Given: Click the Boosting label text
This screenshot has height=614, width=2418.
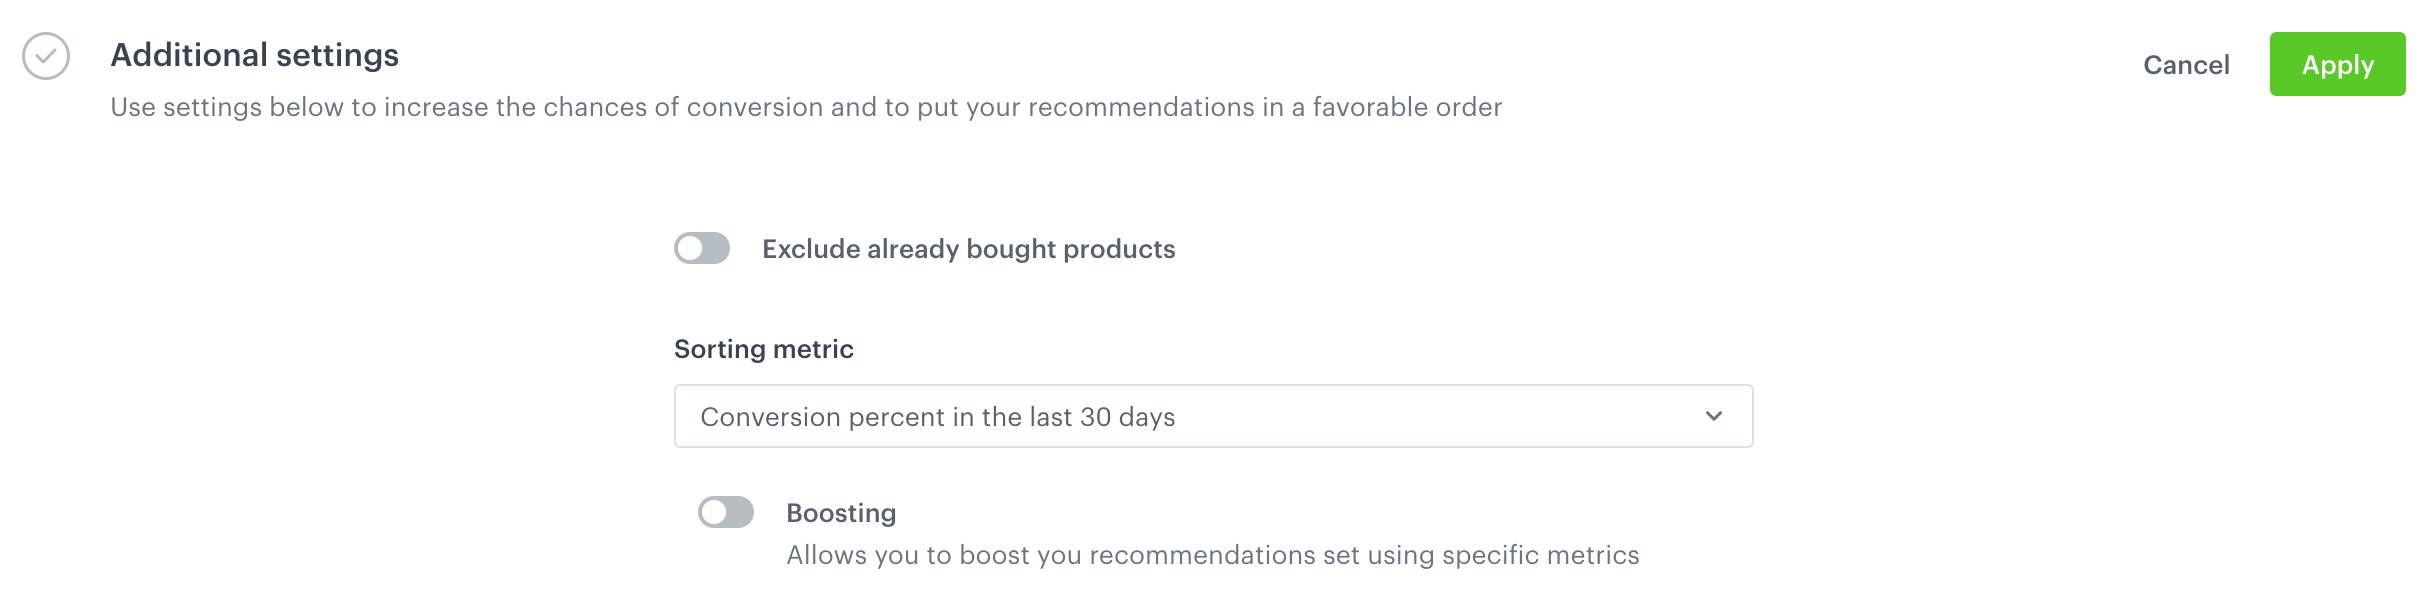Looking at the screenshot, I should click(x=839, y=512).
